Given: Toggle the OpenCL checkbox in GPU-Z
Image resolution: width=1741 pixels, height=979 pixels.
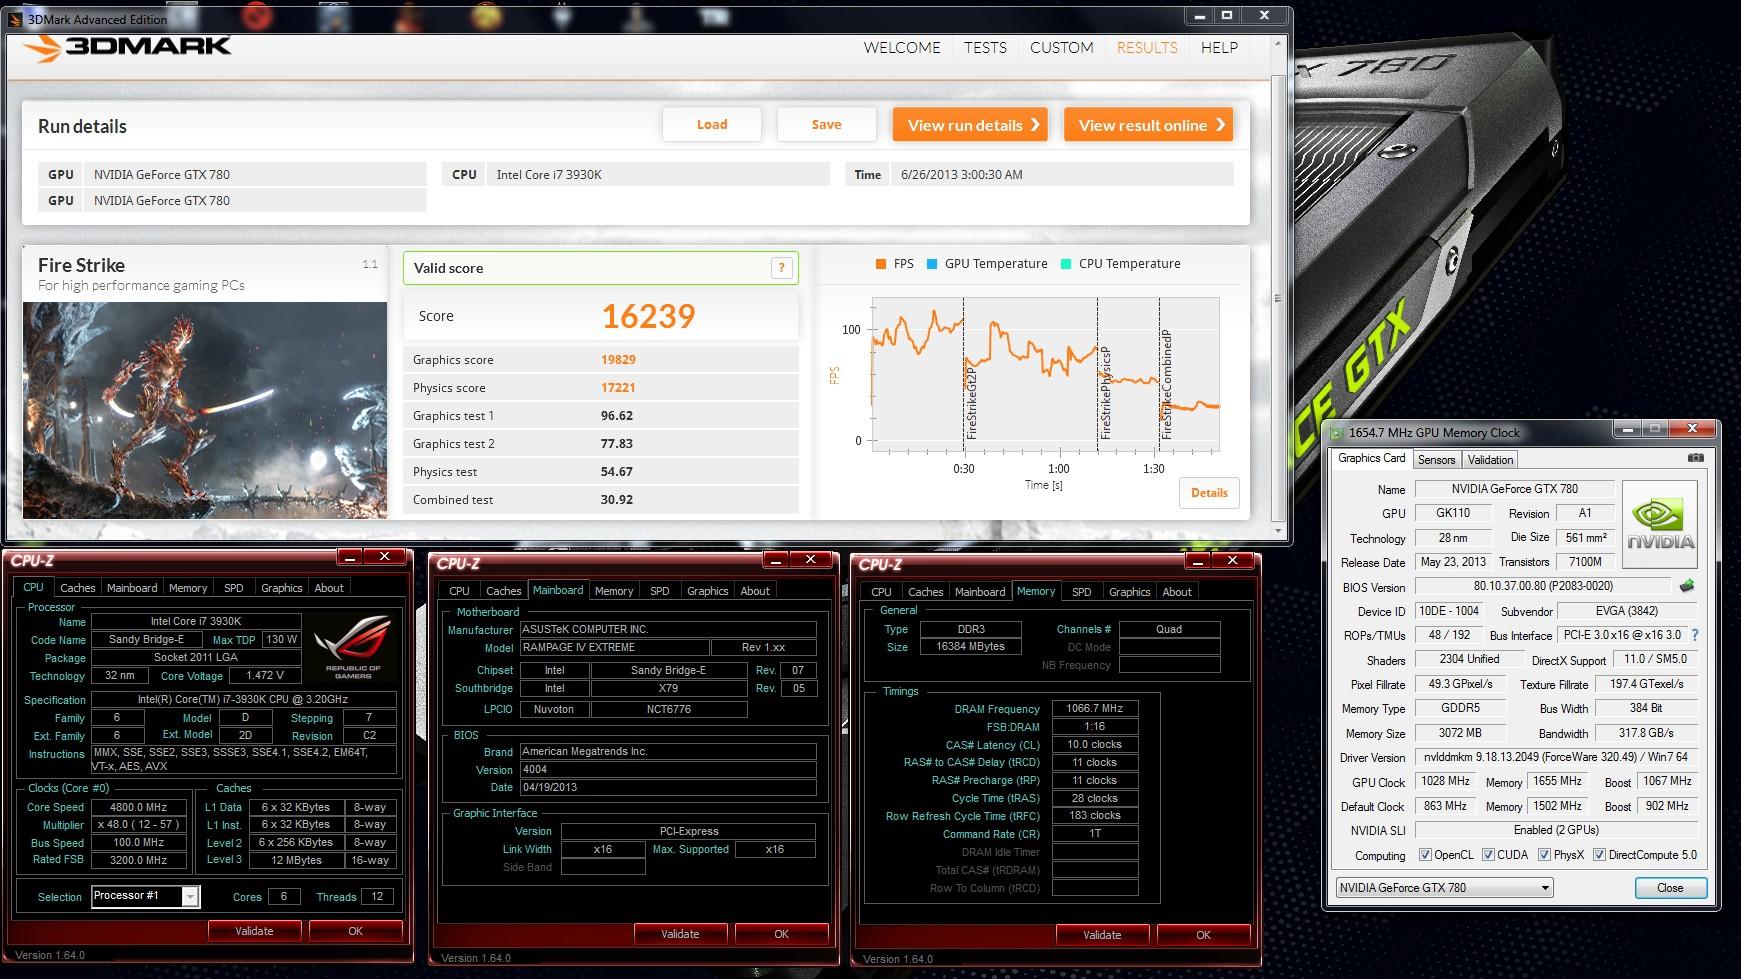Looking at the screenshot, I should [1426, 855].
